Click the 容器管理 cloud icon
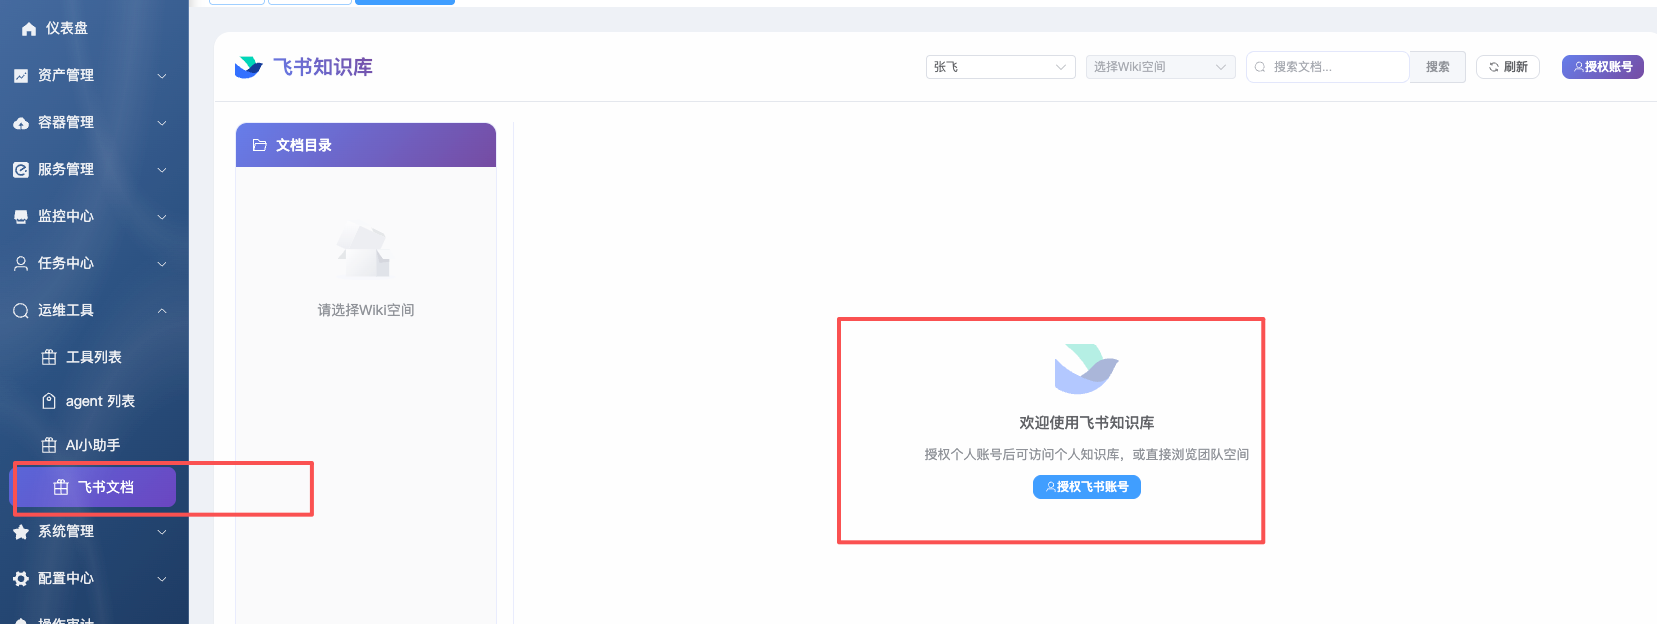The height and width of the screenshot is (624, 1657). click(21, 122)
